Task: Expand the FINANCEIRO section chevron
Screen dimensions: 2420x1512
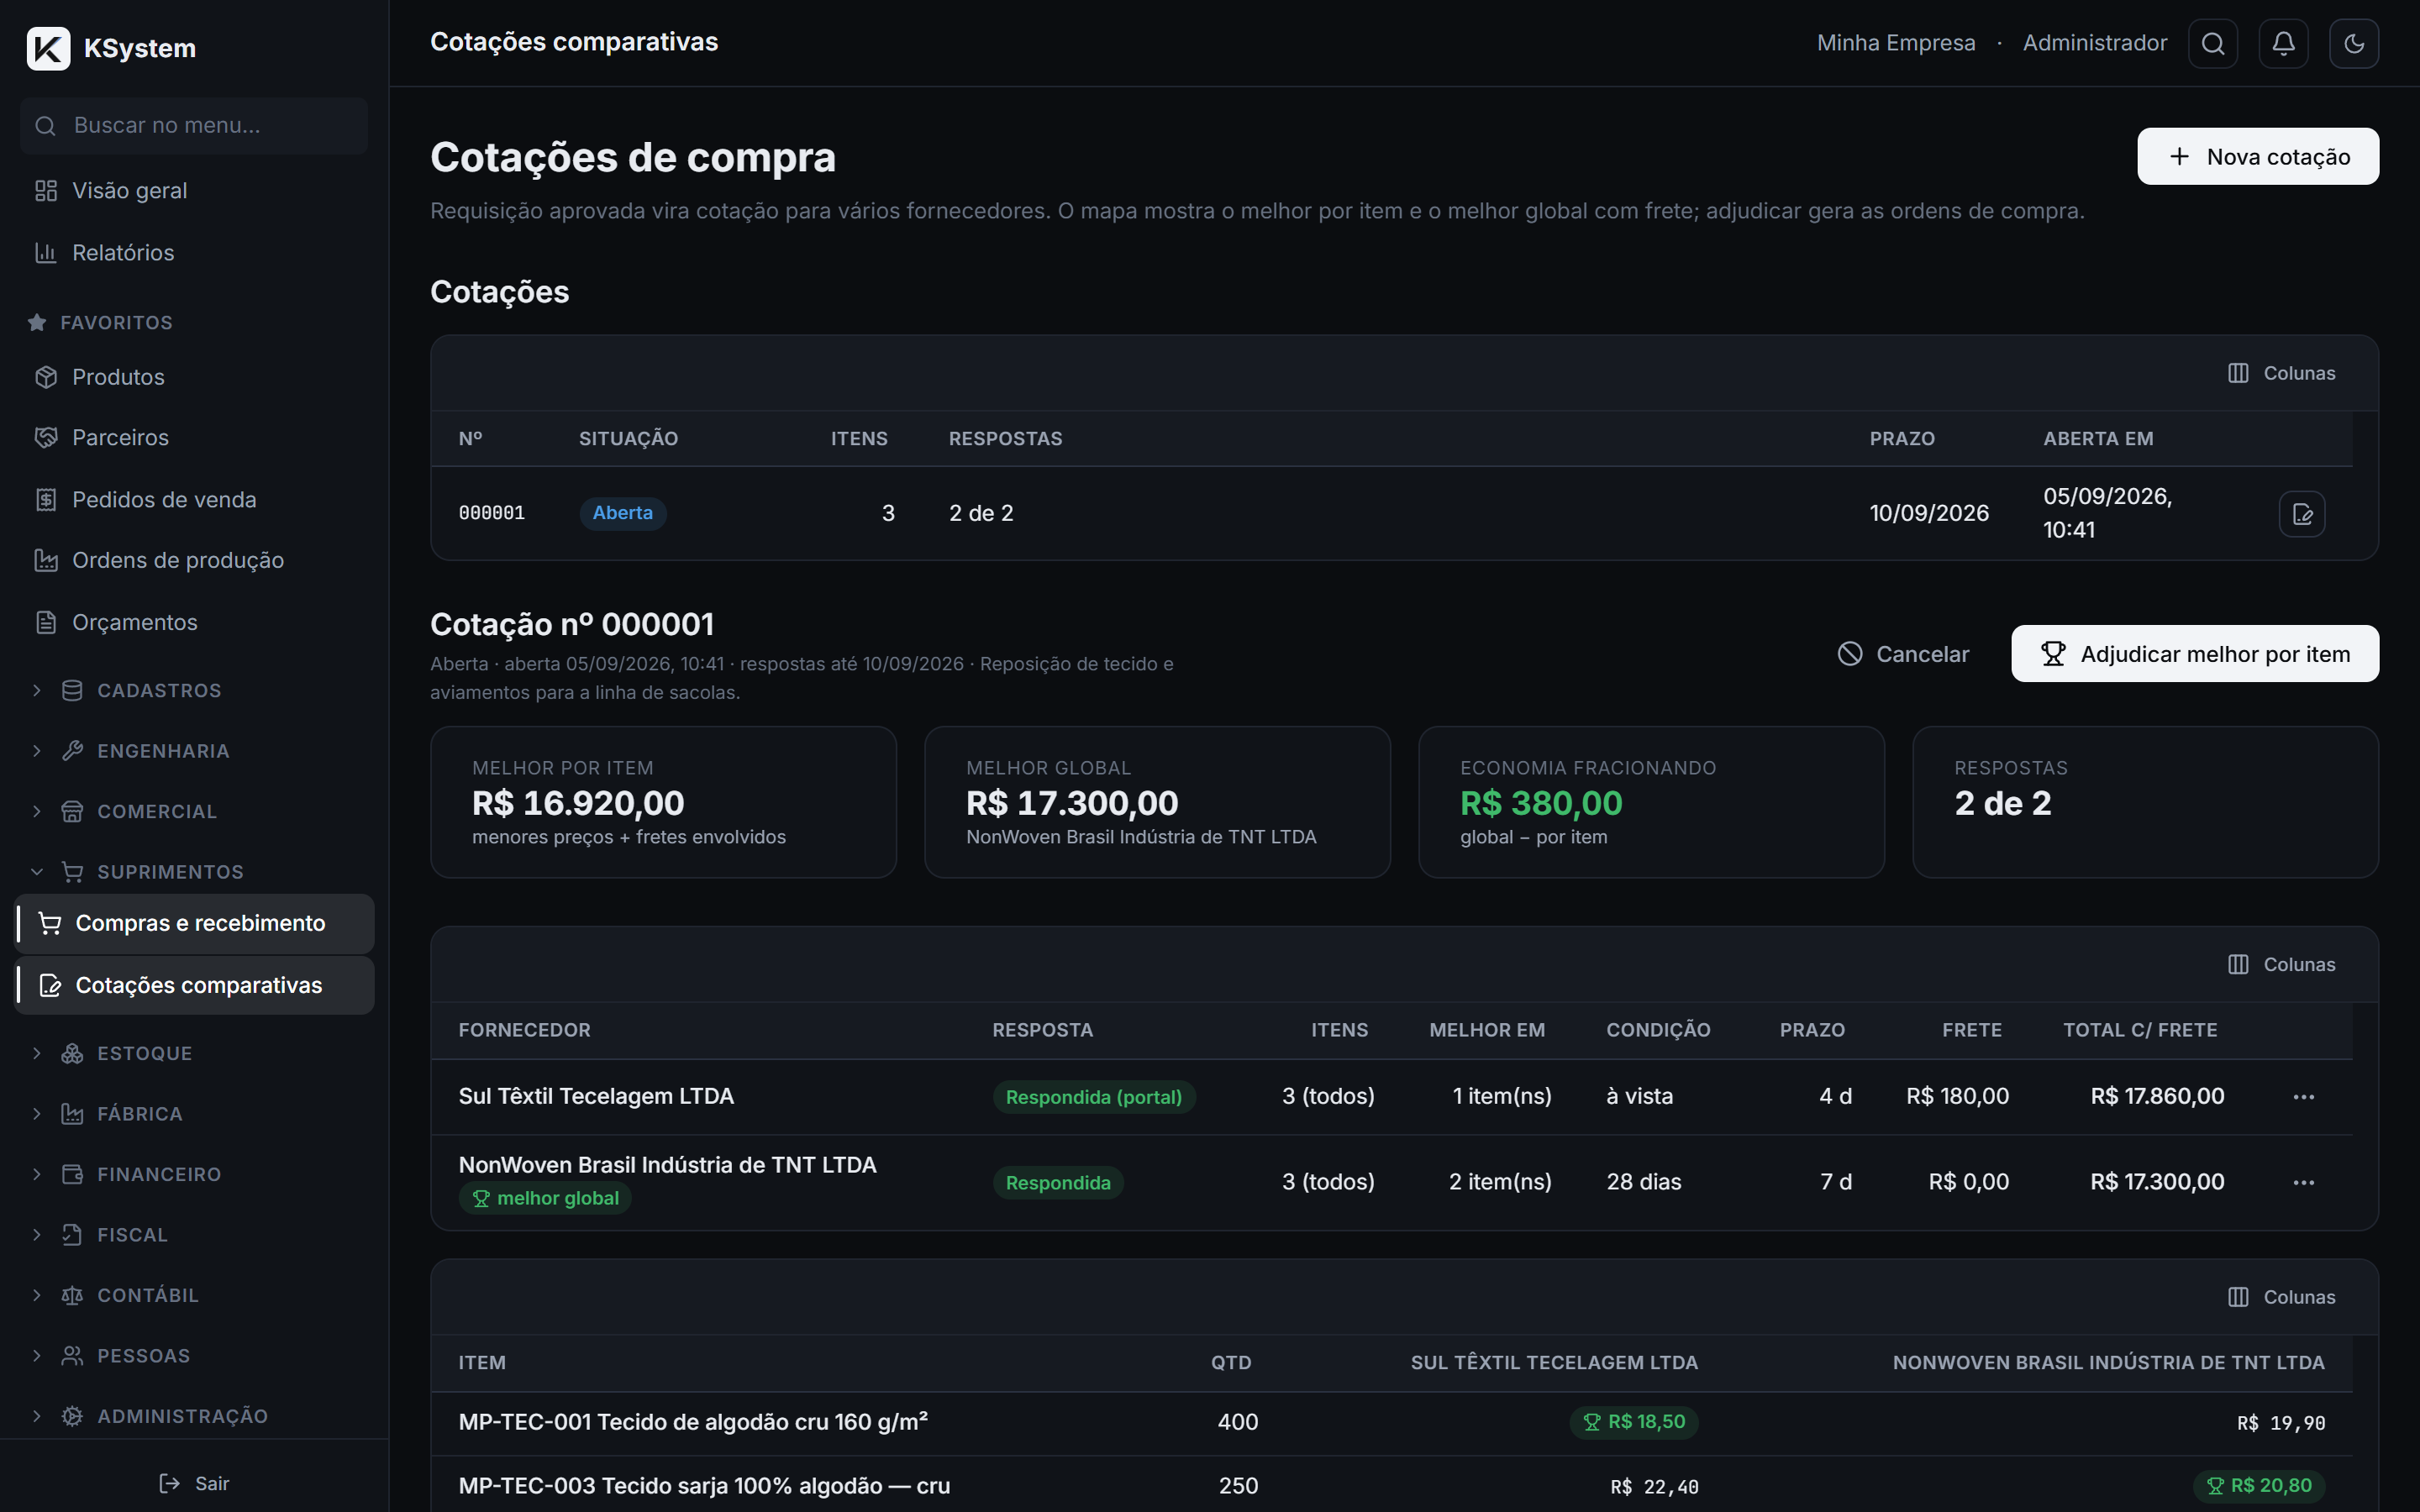Action: pos(37,1175)
